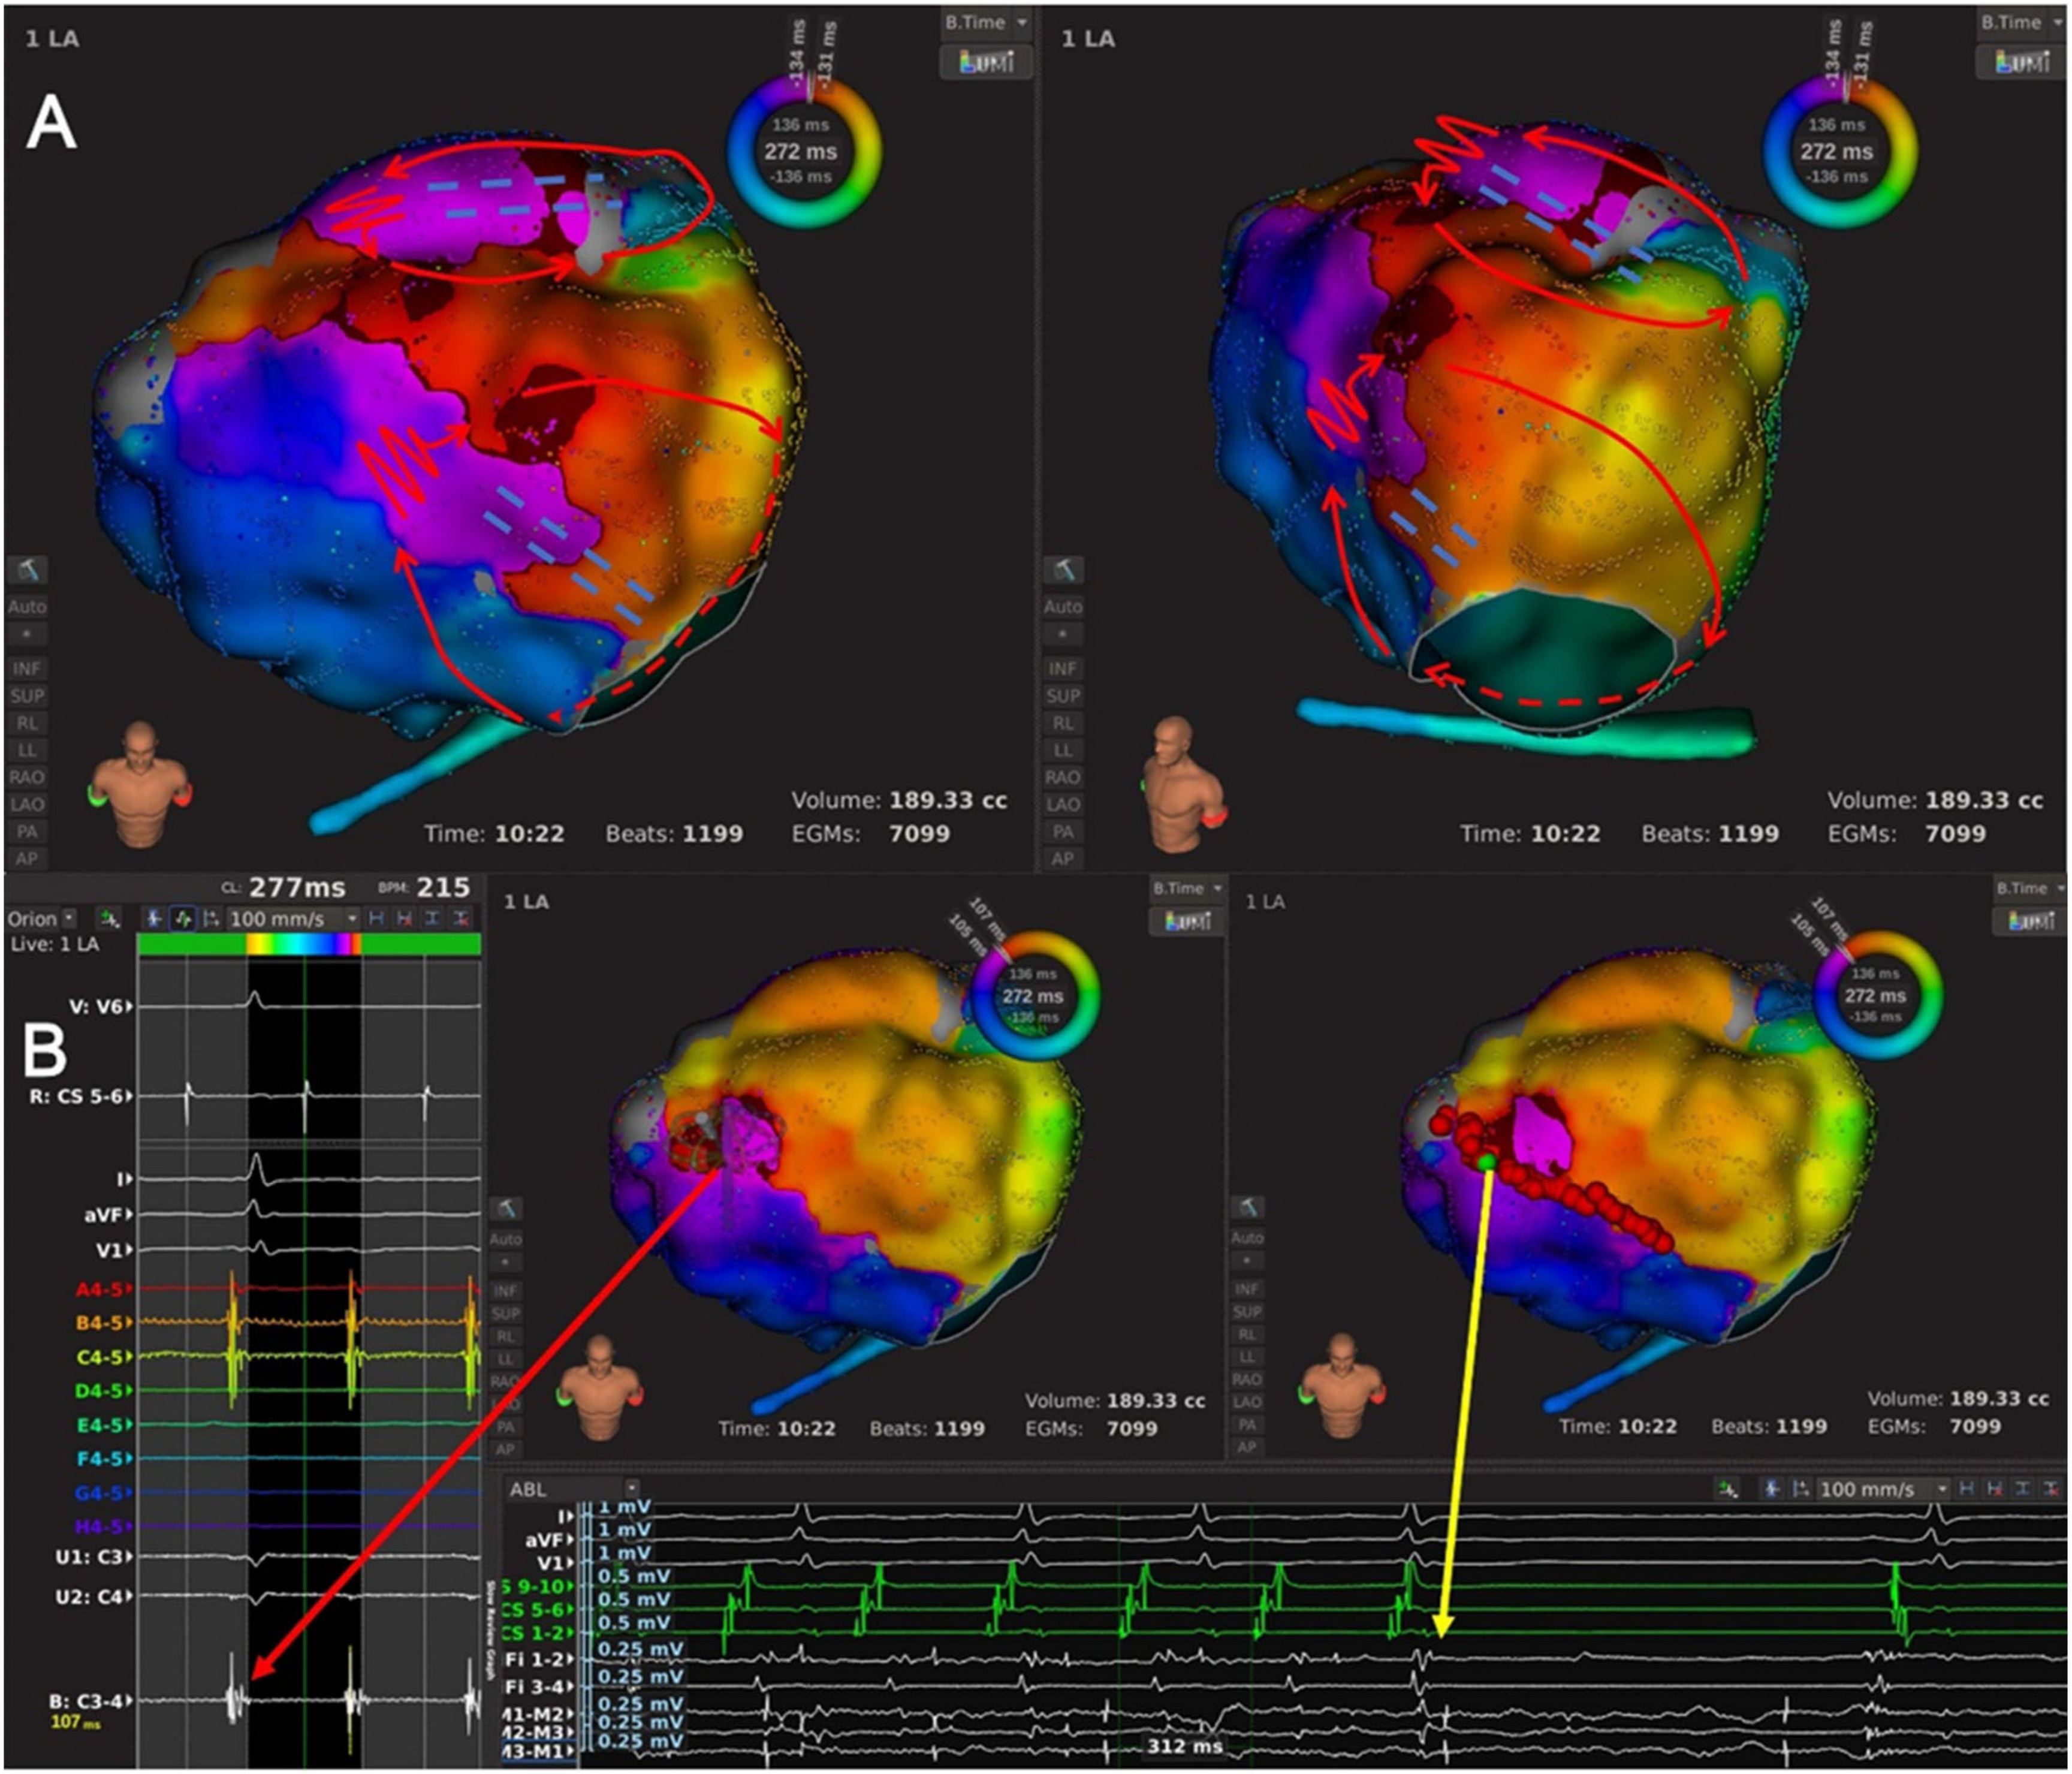This screenshot has width=2072, height=1774.
Task: Toggle the blue beat marker icon in Orion toolbar
Action: tap(153, 919)
